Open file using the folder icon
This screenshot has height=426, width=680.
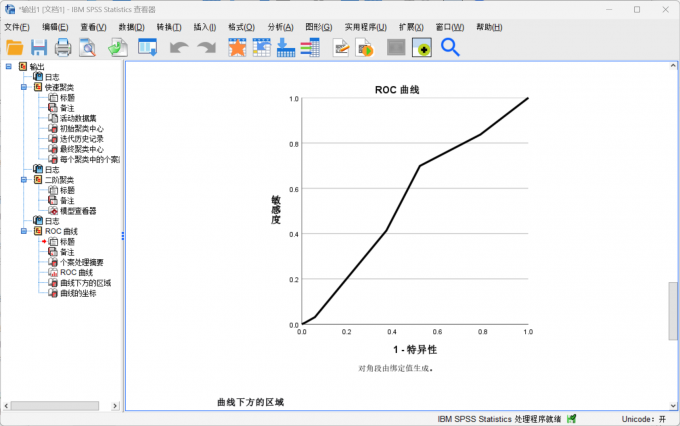15,47
